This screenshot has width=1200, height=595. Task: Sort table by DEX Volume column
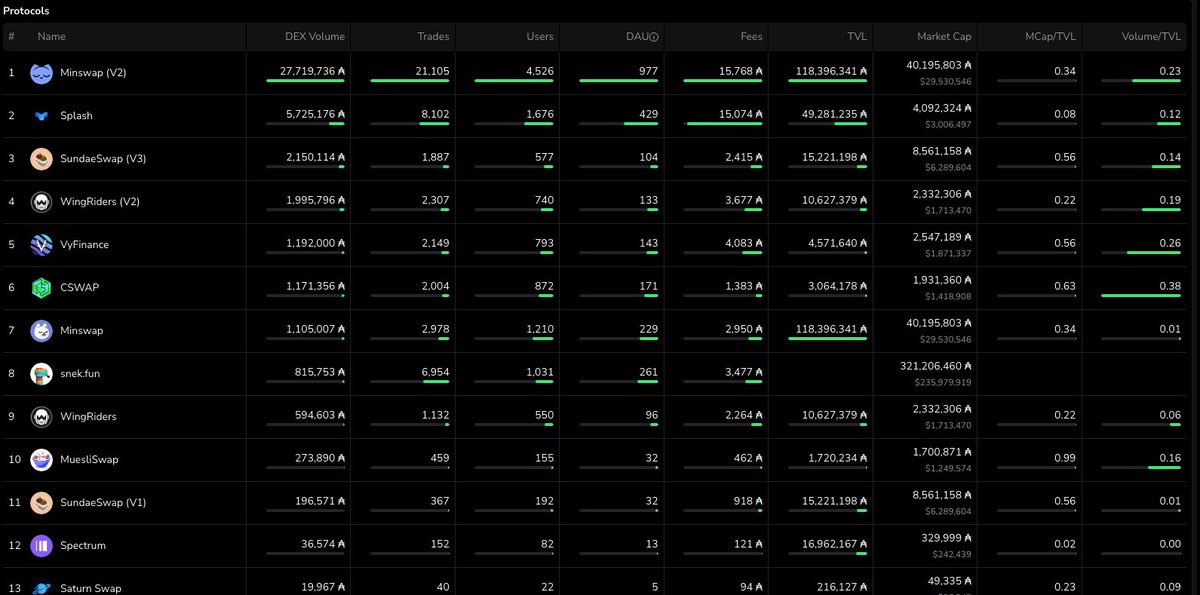(x=315, y=37)
